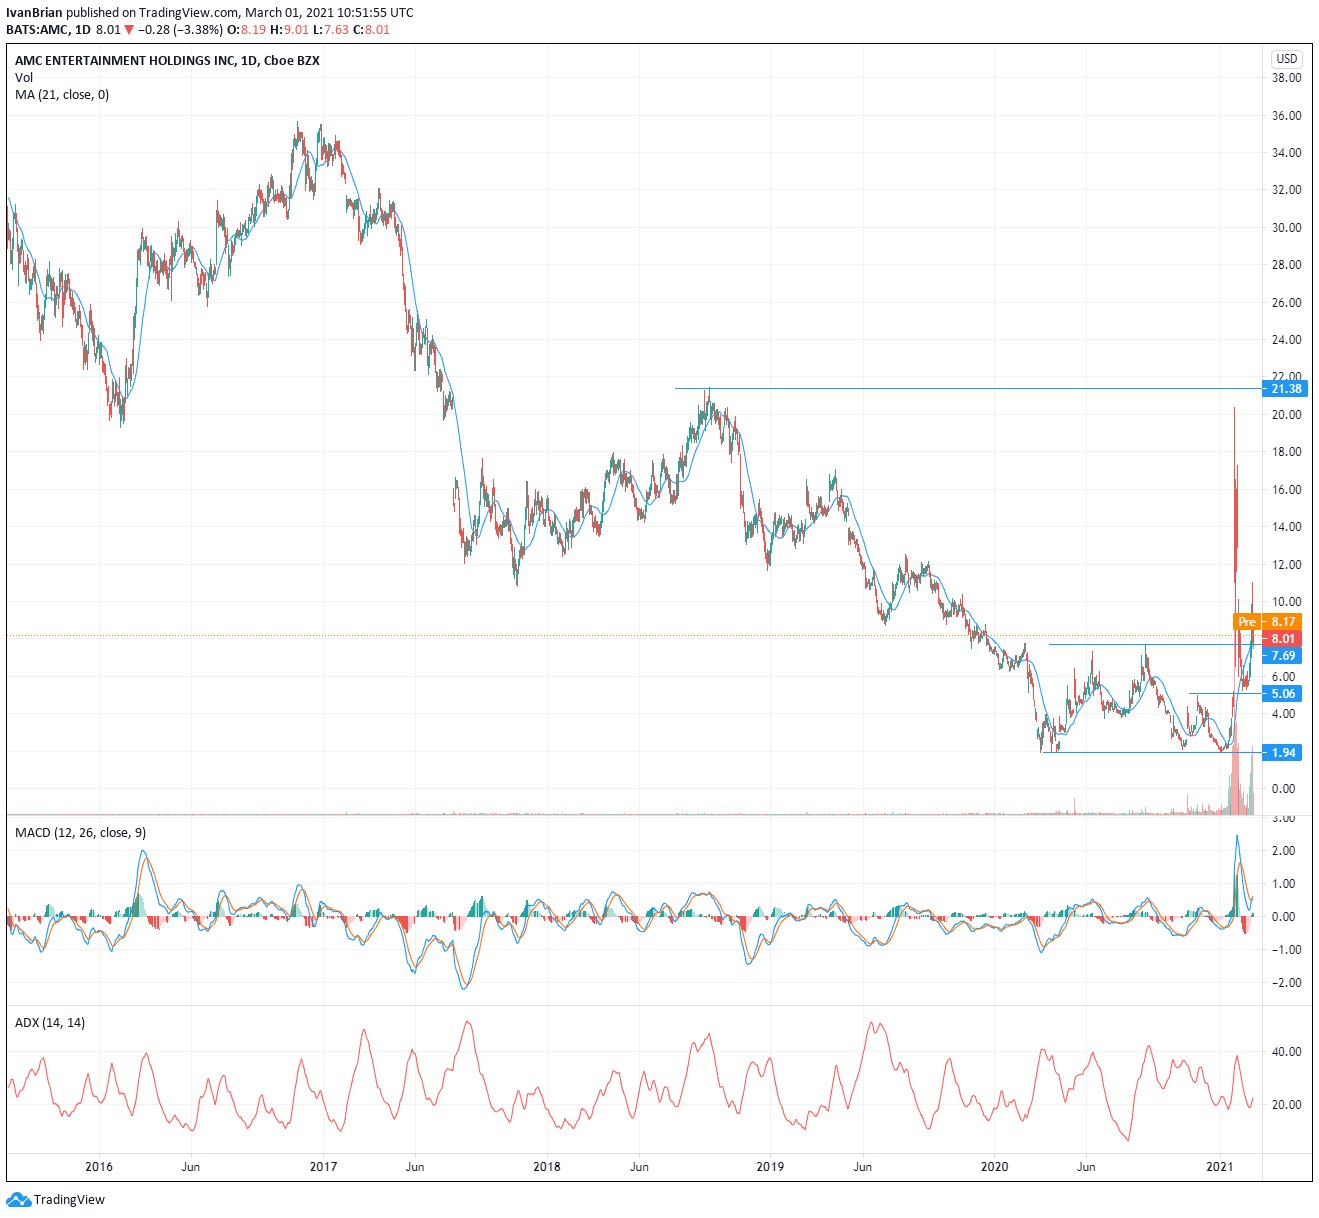1319x1218 pixels.
Task: Click the −0.28 (−3.38%) change value
Action: click(180, 30)
